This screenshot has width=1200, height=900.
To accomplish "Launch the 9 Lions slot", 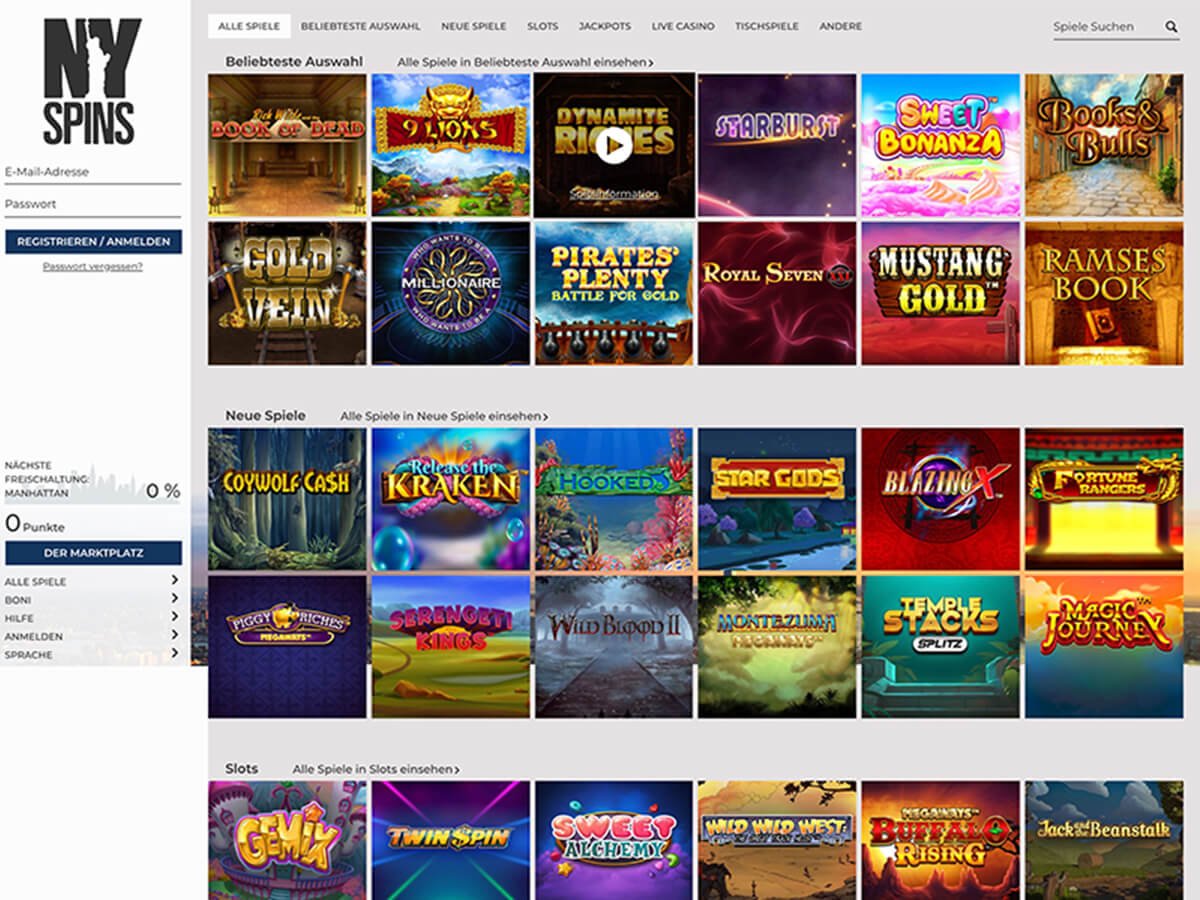I will [451, 145].
